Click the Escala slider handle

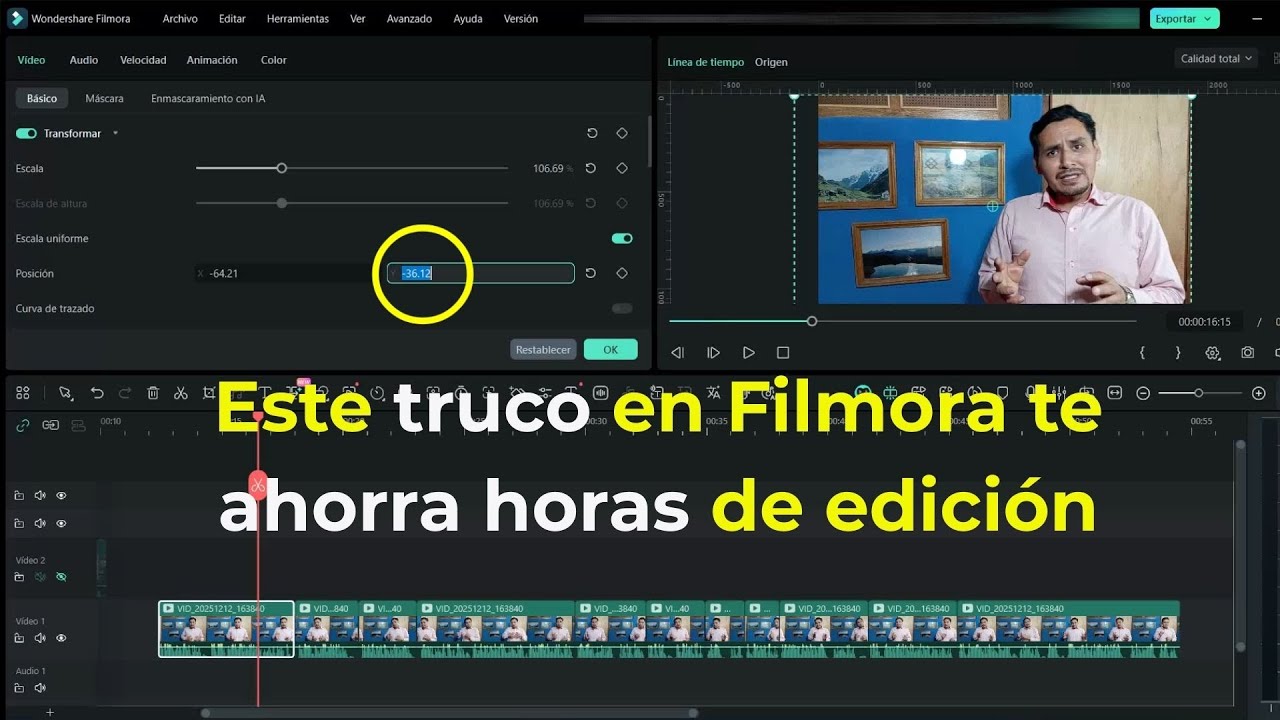282,168
